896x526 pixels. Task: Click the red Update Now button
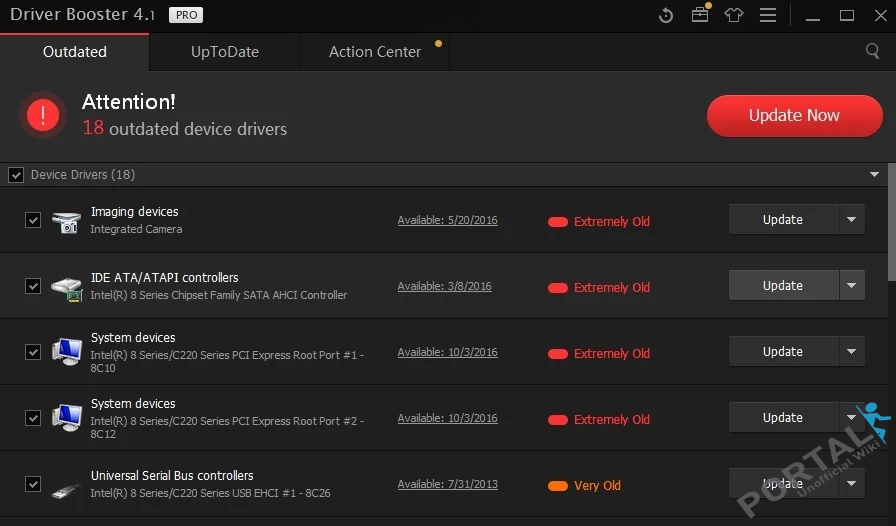(x=794, y=115)
